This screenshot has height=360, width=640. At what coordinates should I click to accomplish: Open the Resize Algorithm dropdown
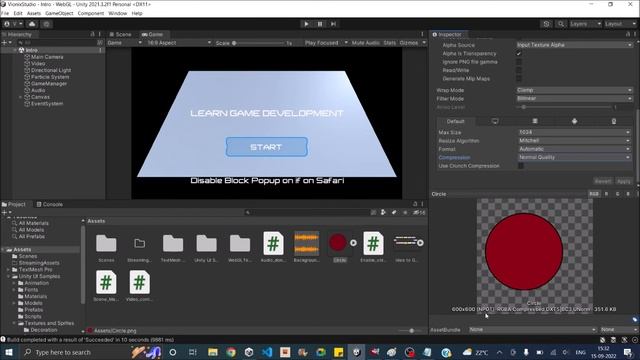coord(574,140)
